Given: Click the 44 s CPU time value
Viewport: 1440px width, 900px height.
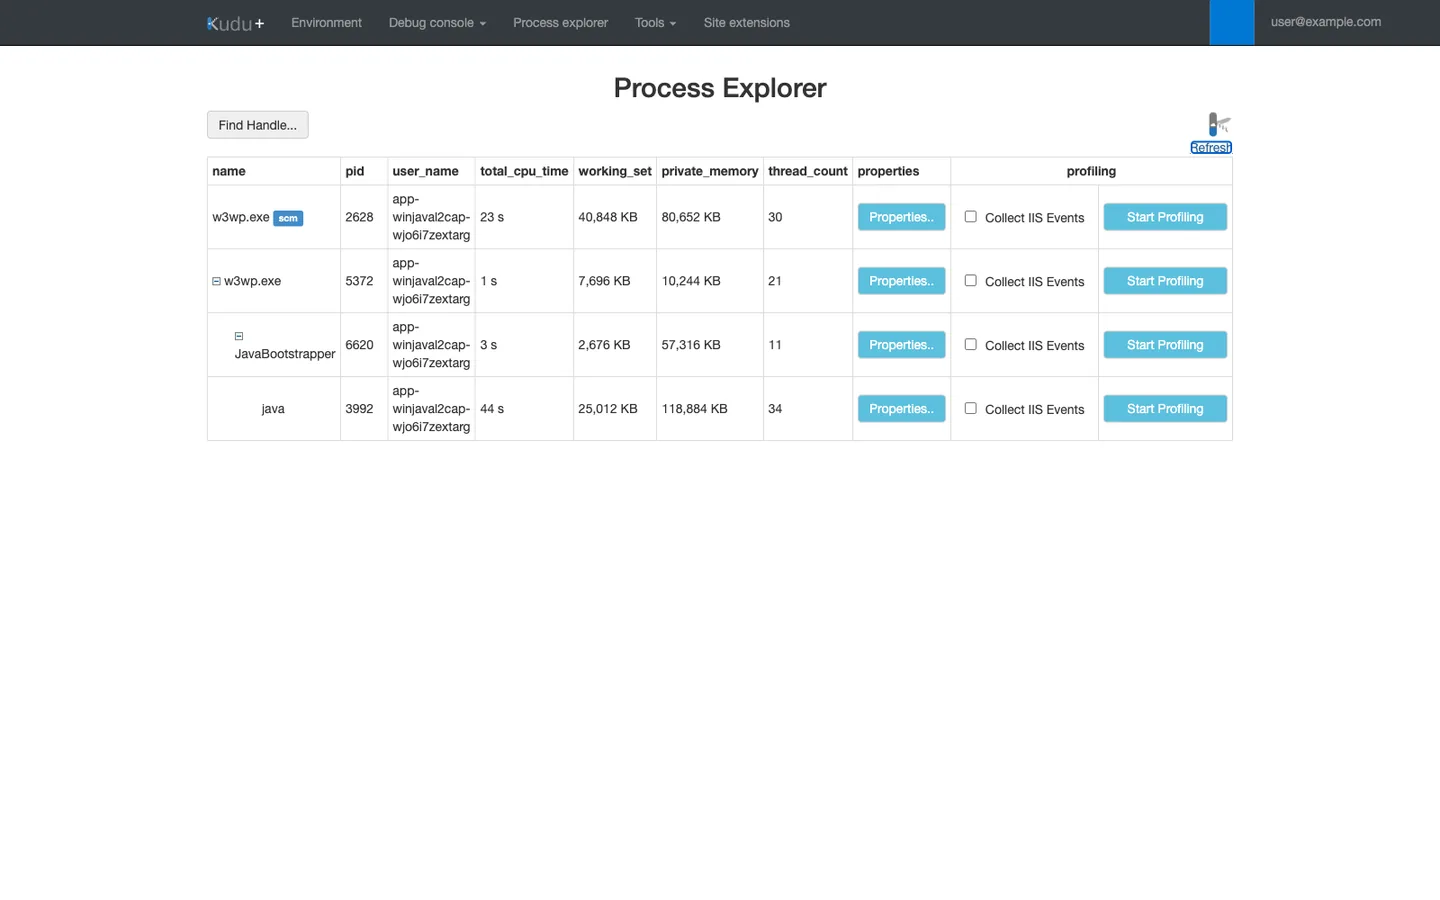Looking at the screenshot, I should 492,409.
